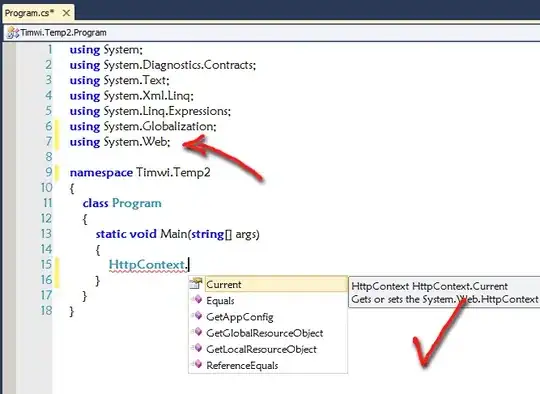The width and height of the screenshot is (540, 394).
Task: Click line number 13 in the margin
Action: (46, 234)
